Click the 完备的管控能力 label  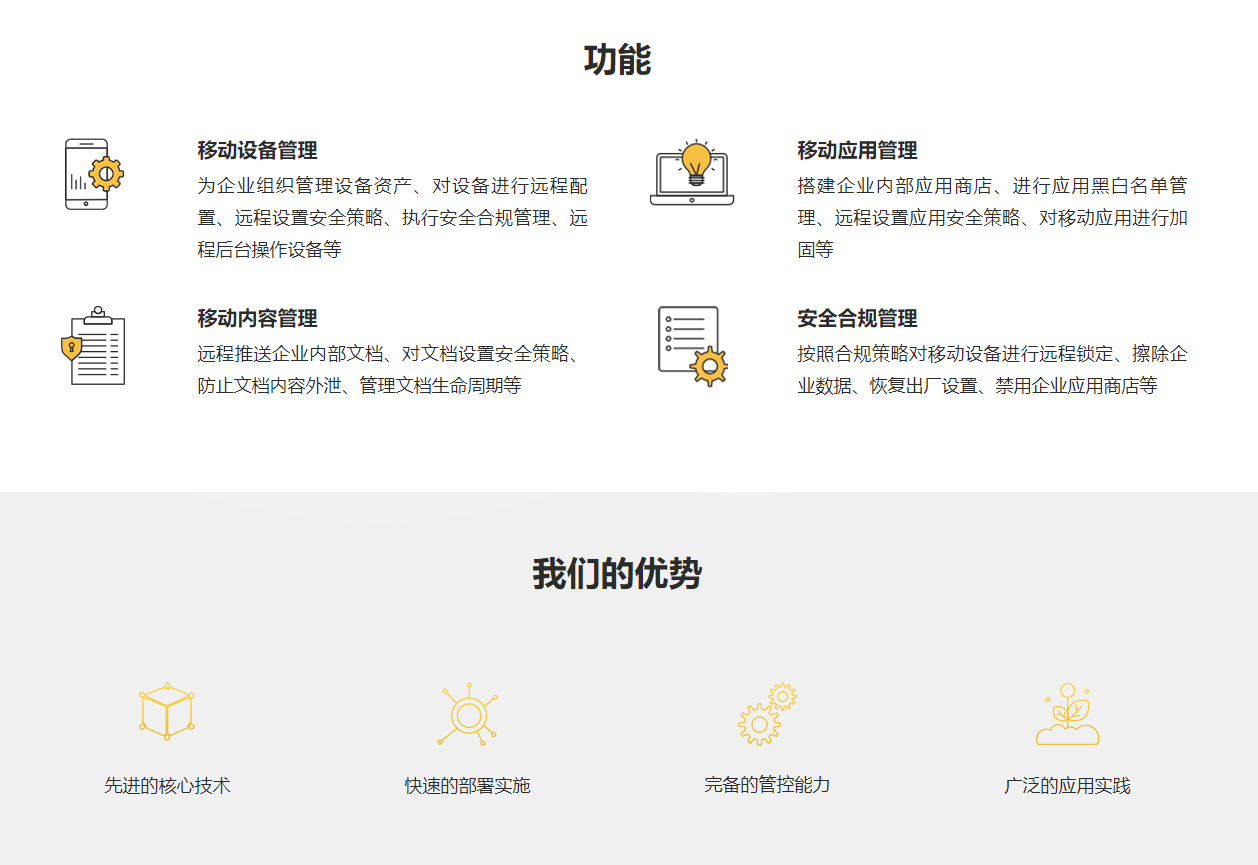[x=767, y=787]
